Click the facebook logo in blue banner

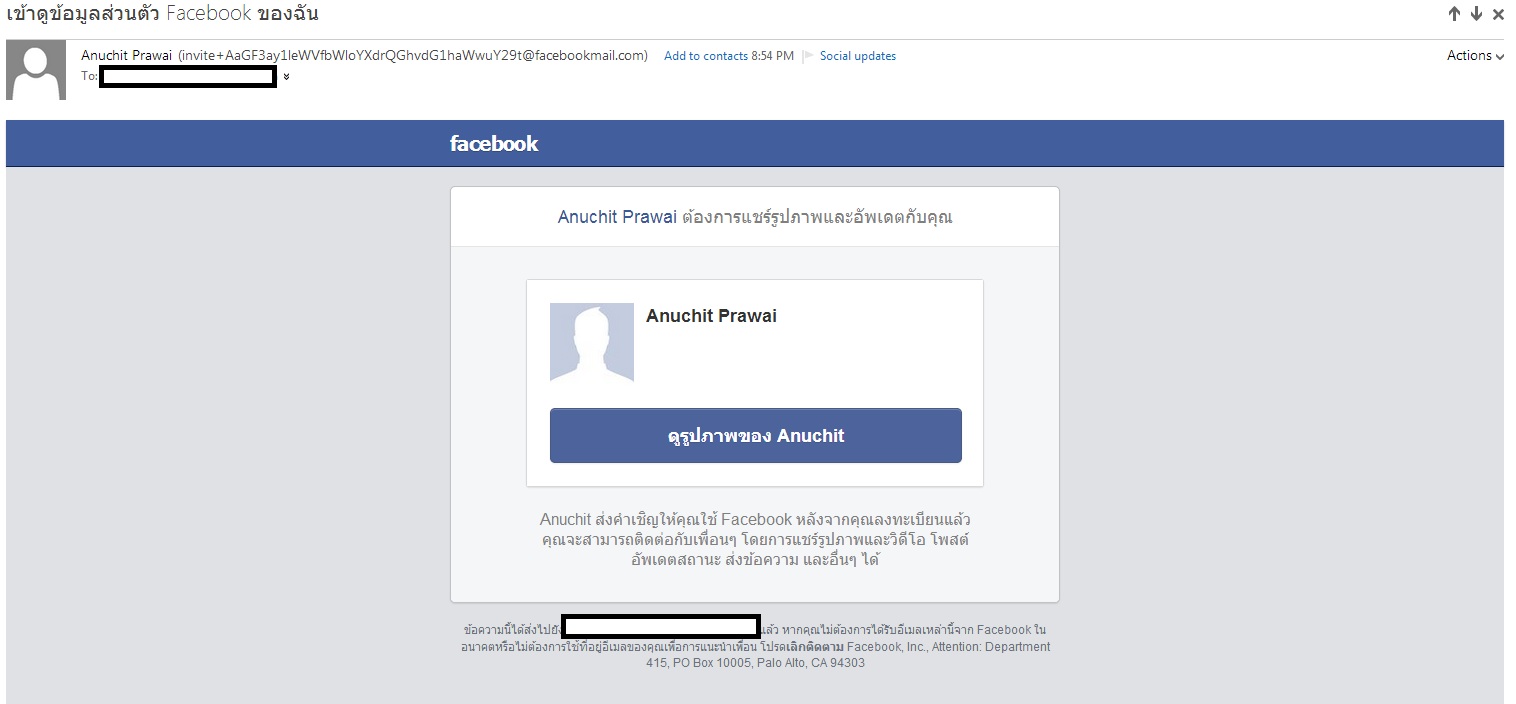(494, 144)
